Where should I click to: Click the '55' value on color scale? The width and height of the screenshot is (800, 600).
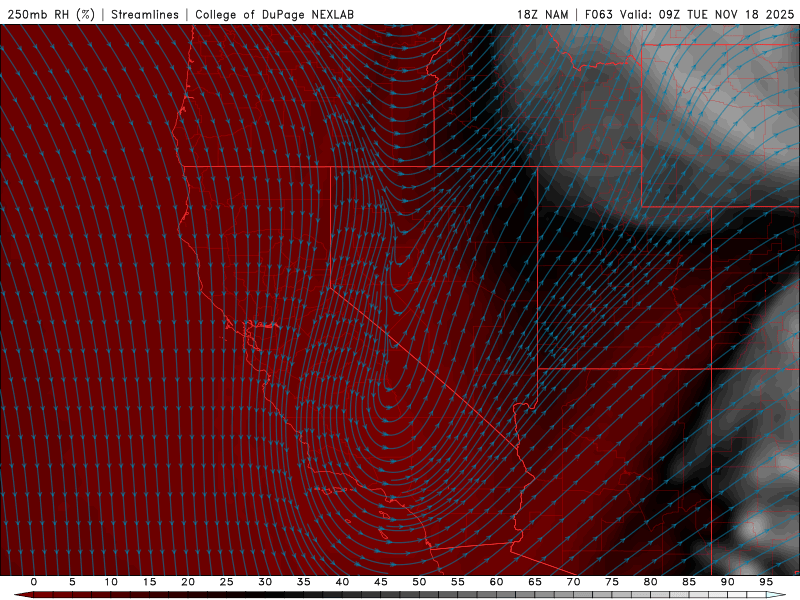(x=458, y=582)
